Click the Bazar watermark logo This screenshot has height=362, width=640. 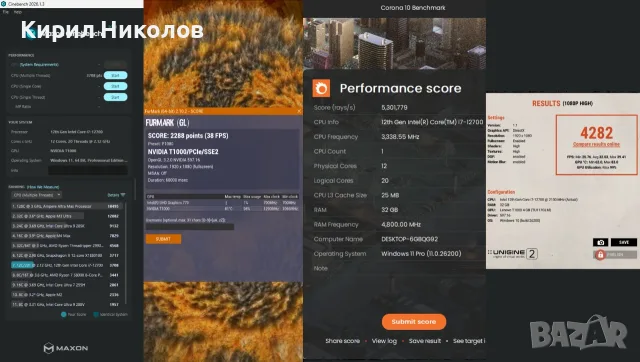(x=578, y=333)
